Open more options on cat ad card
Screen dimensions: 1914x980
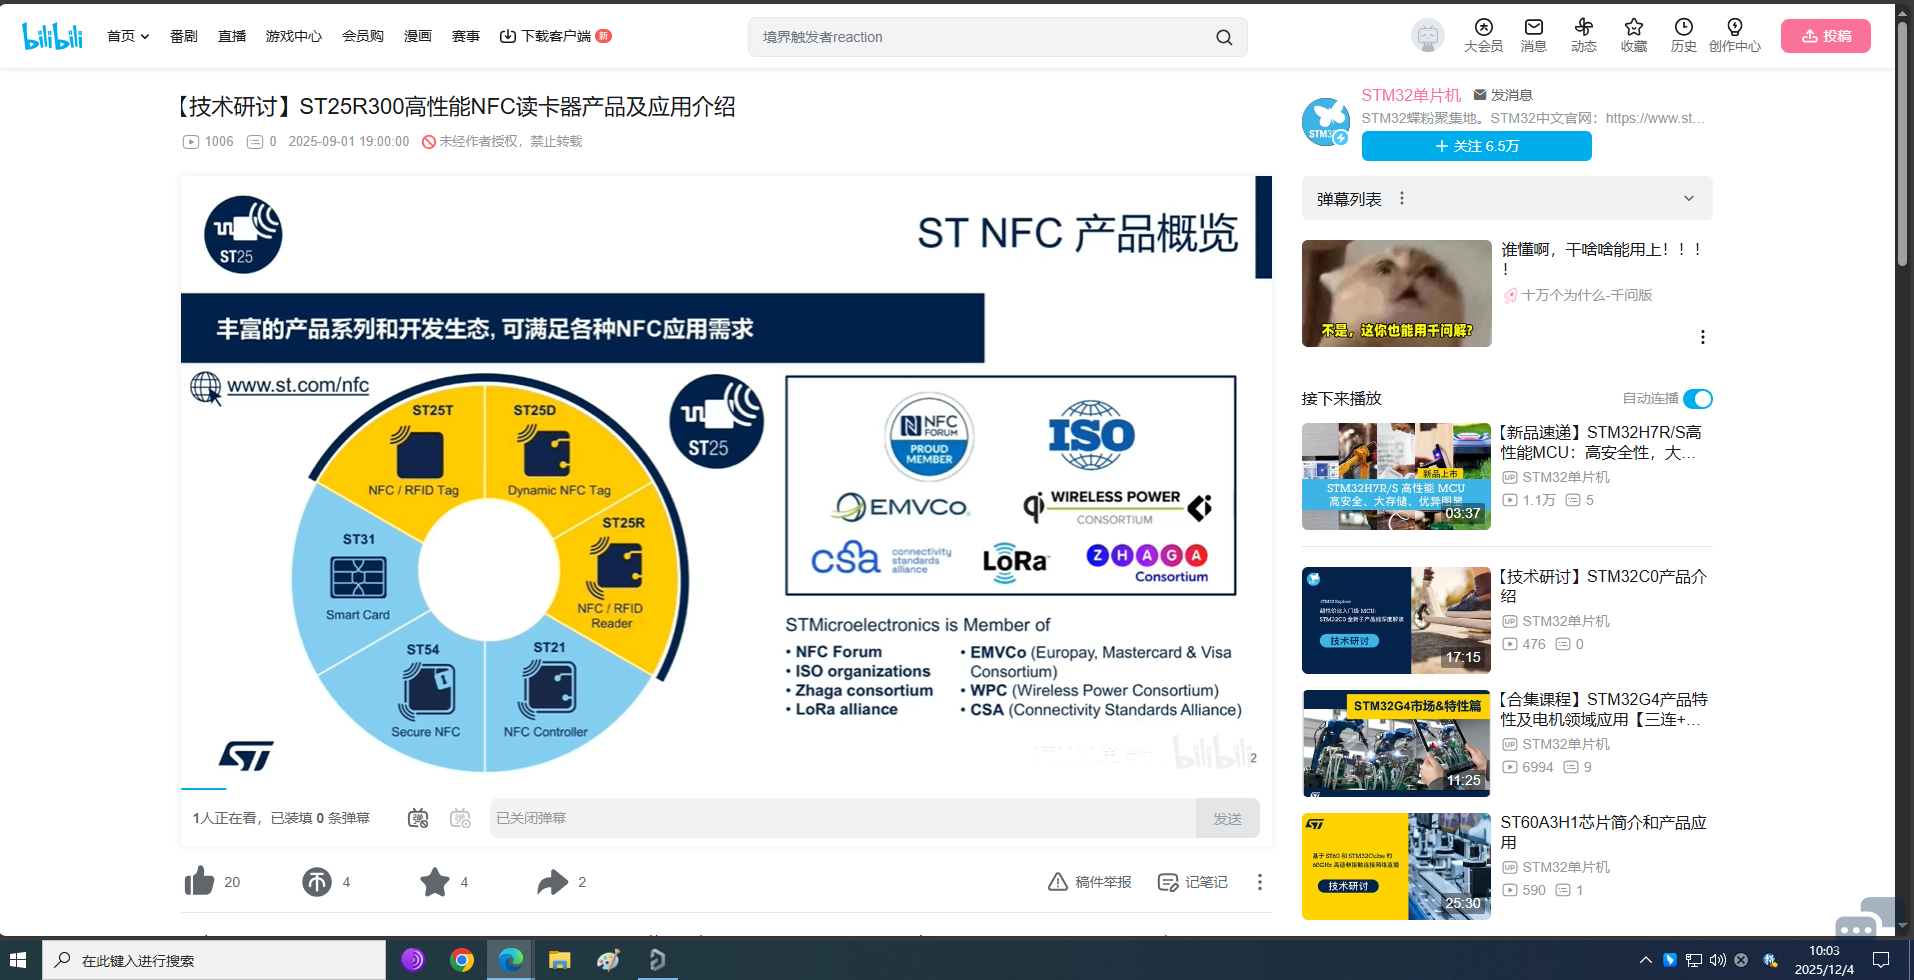point(1702,337)
